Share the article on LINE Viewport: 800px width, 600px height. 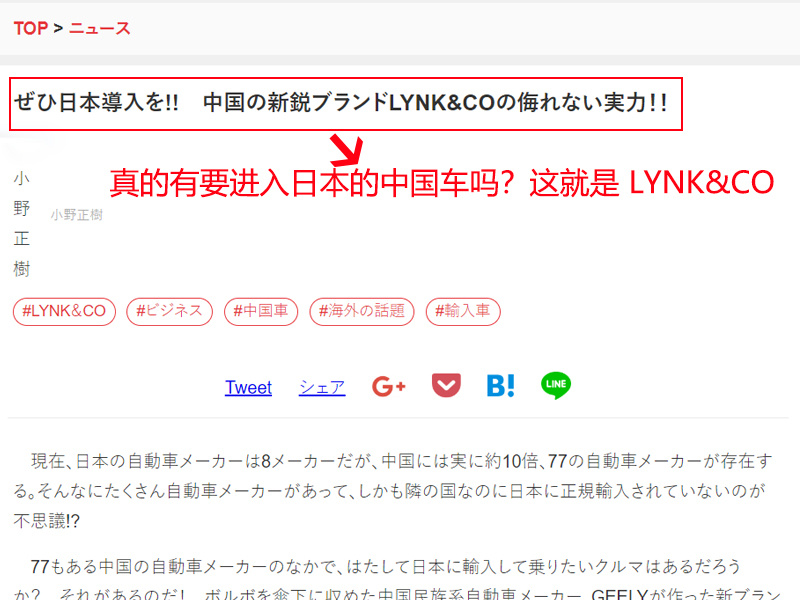(556, 385)
